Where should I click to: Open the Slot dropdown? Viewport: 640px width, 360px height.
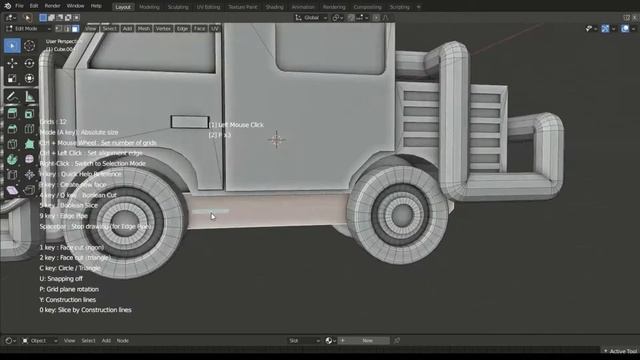[304, 340]
